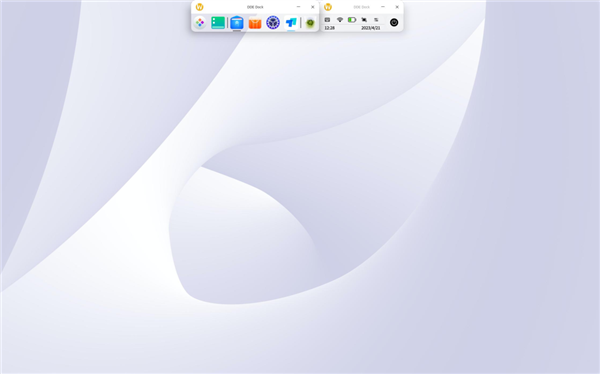
Task: Click the yellow W logo of the tray window
Action: [328, 7]
